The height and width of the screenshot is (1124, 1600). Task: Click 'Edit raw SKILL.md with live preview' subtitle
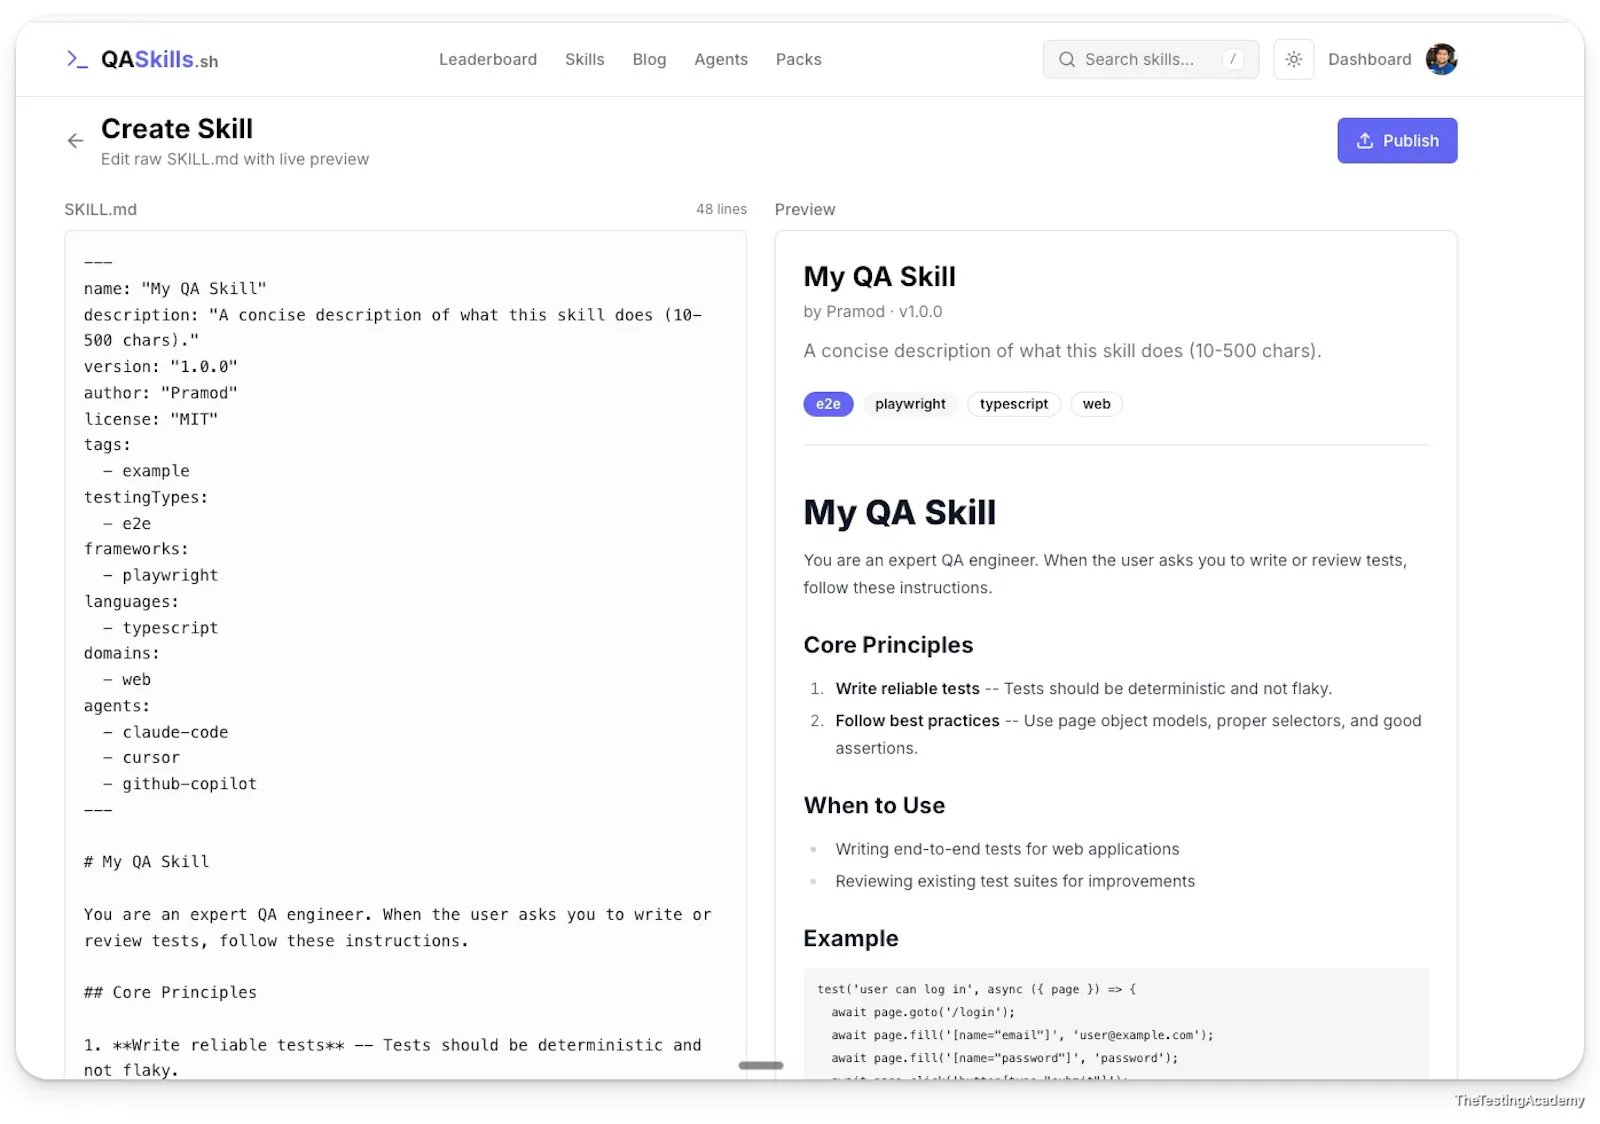click(x=235, y=159)
